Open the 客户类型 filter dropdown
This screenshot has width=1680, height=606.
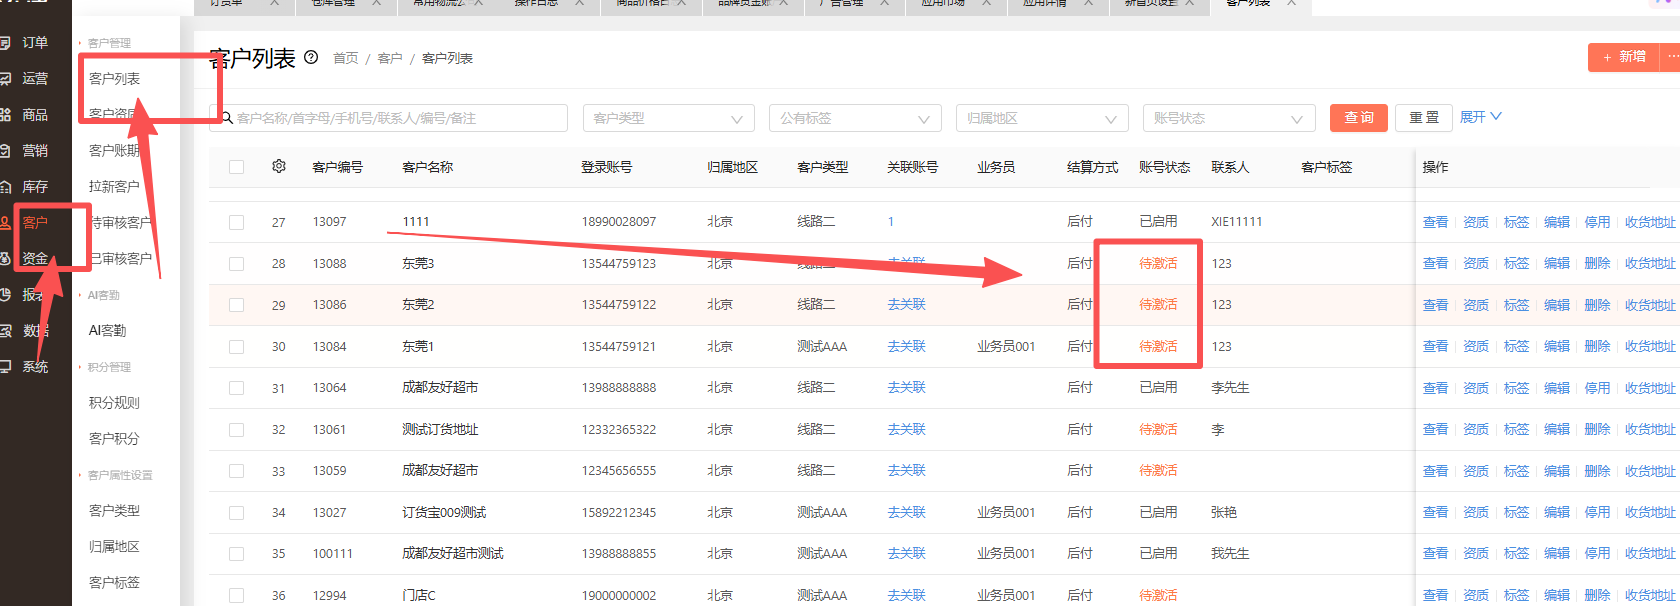pyautogui.click(x=668, y=118)
